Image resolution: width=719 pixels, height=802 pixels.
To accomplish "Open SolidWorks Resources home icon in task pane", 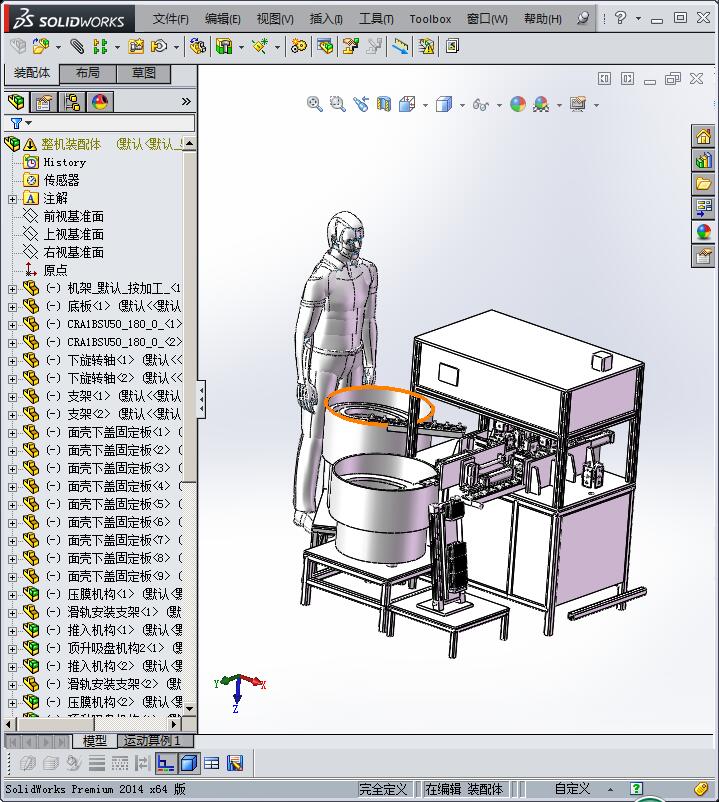I will tap(703, 137).
